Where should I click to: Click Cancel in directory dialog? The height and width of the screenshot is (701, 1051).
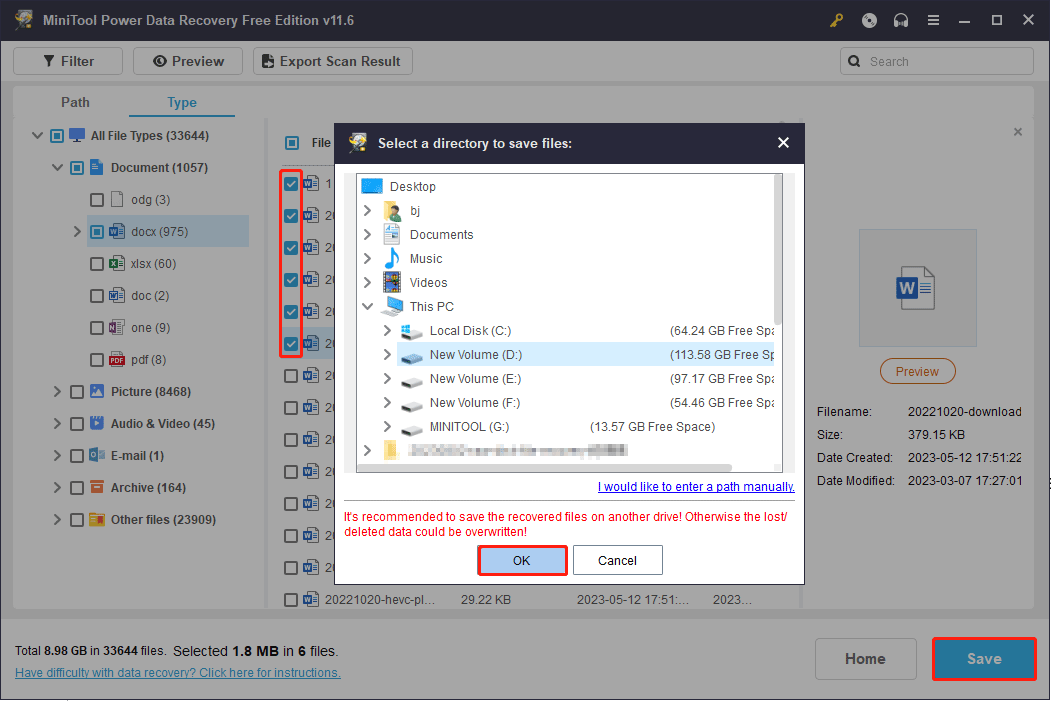(x=617, y=560)
